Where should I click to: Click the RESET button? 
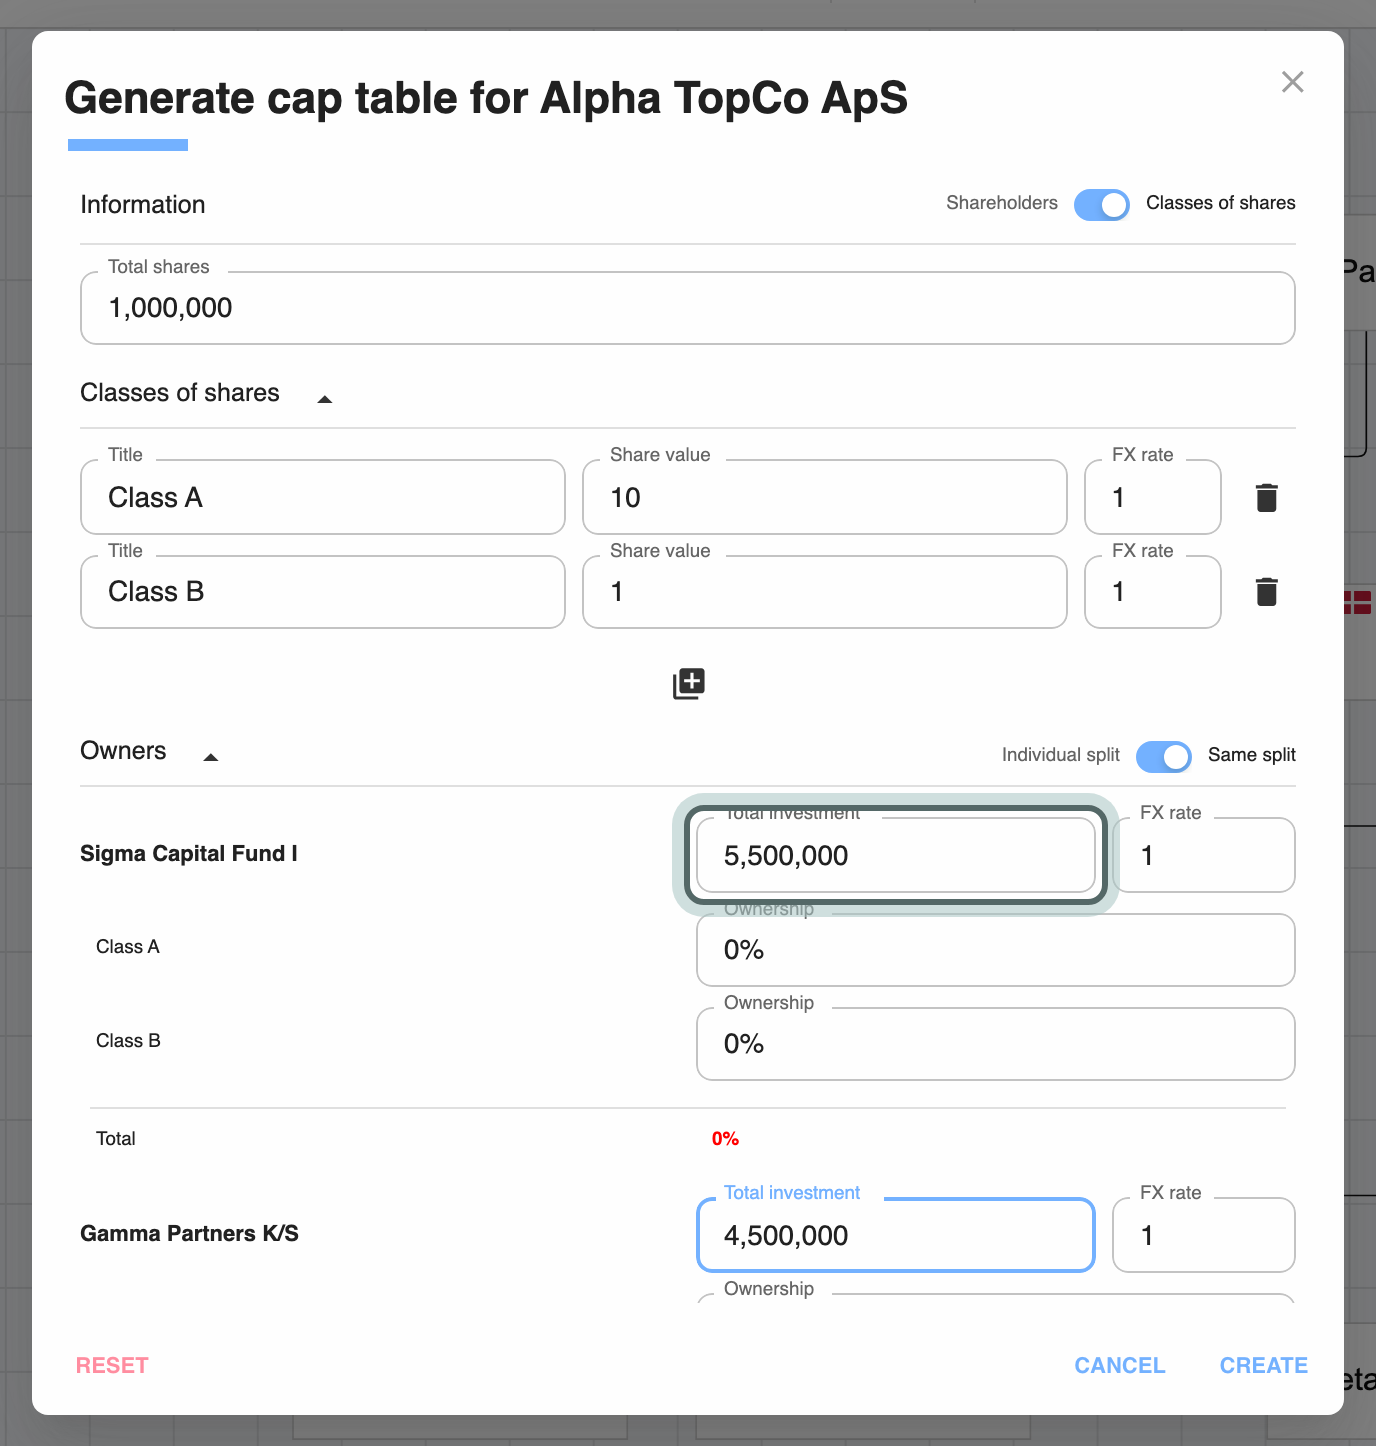(112, 1365)
